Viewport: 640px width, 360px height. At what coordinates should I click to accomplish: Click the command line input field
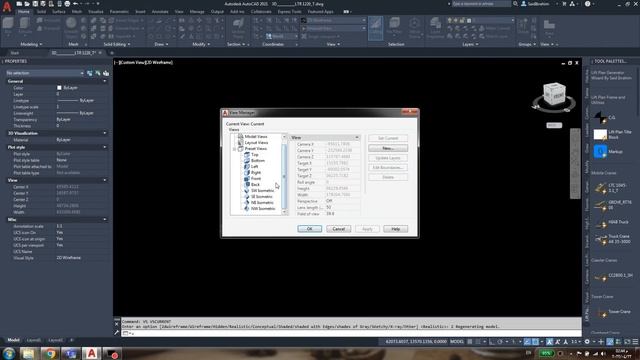tap(351, 333)
